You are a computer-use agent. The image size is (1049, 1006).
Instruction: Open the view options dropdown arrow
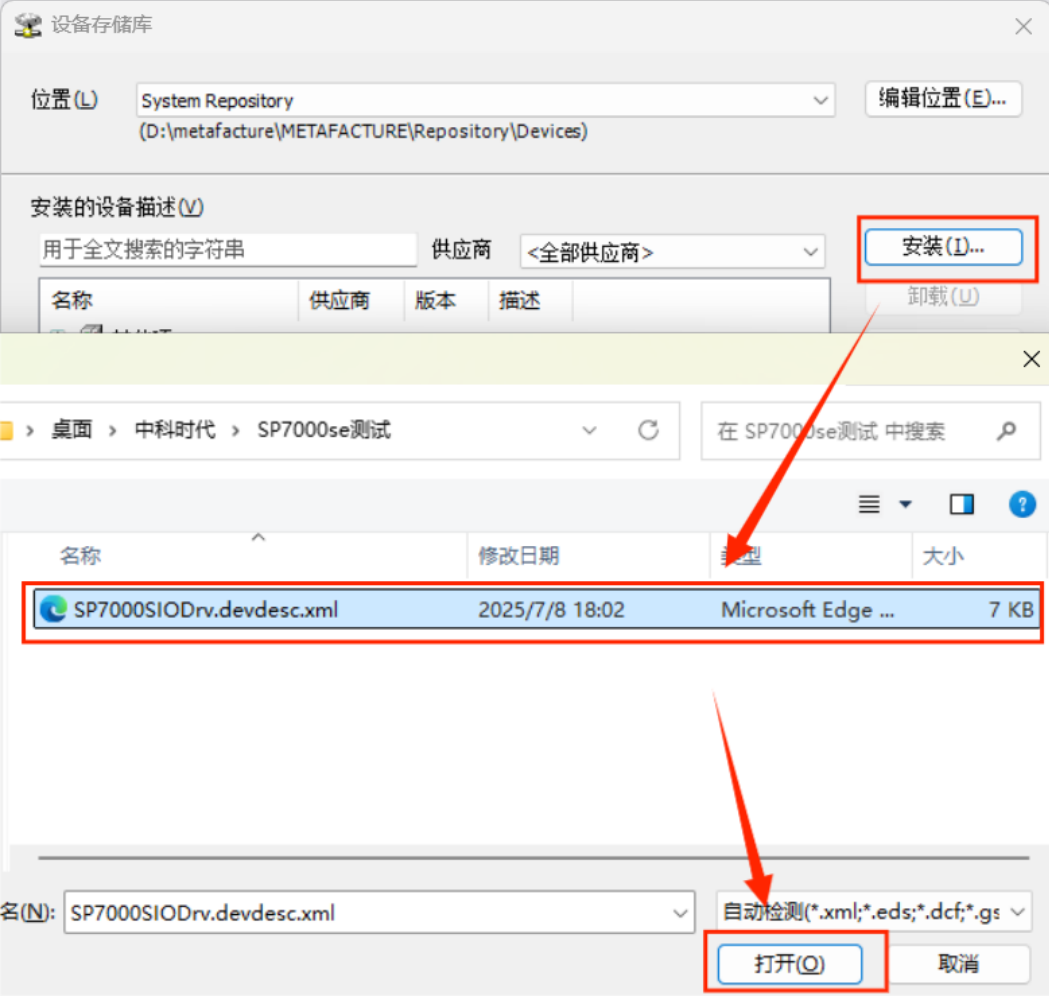click(905, 504)
